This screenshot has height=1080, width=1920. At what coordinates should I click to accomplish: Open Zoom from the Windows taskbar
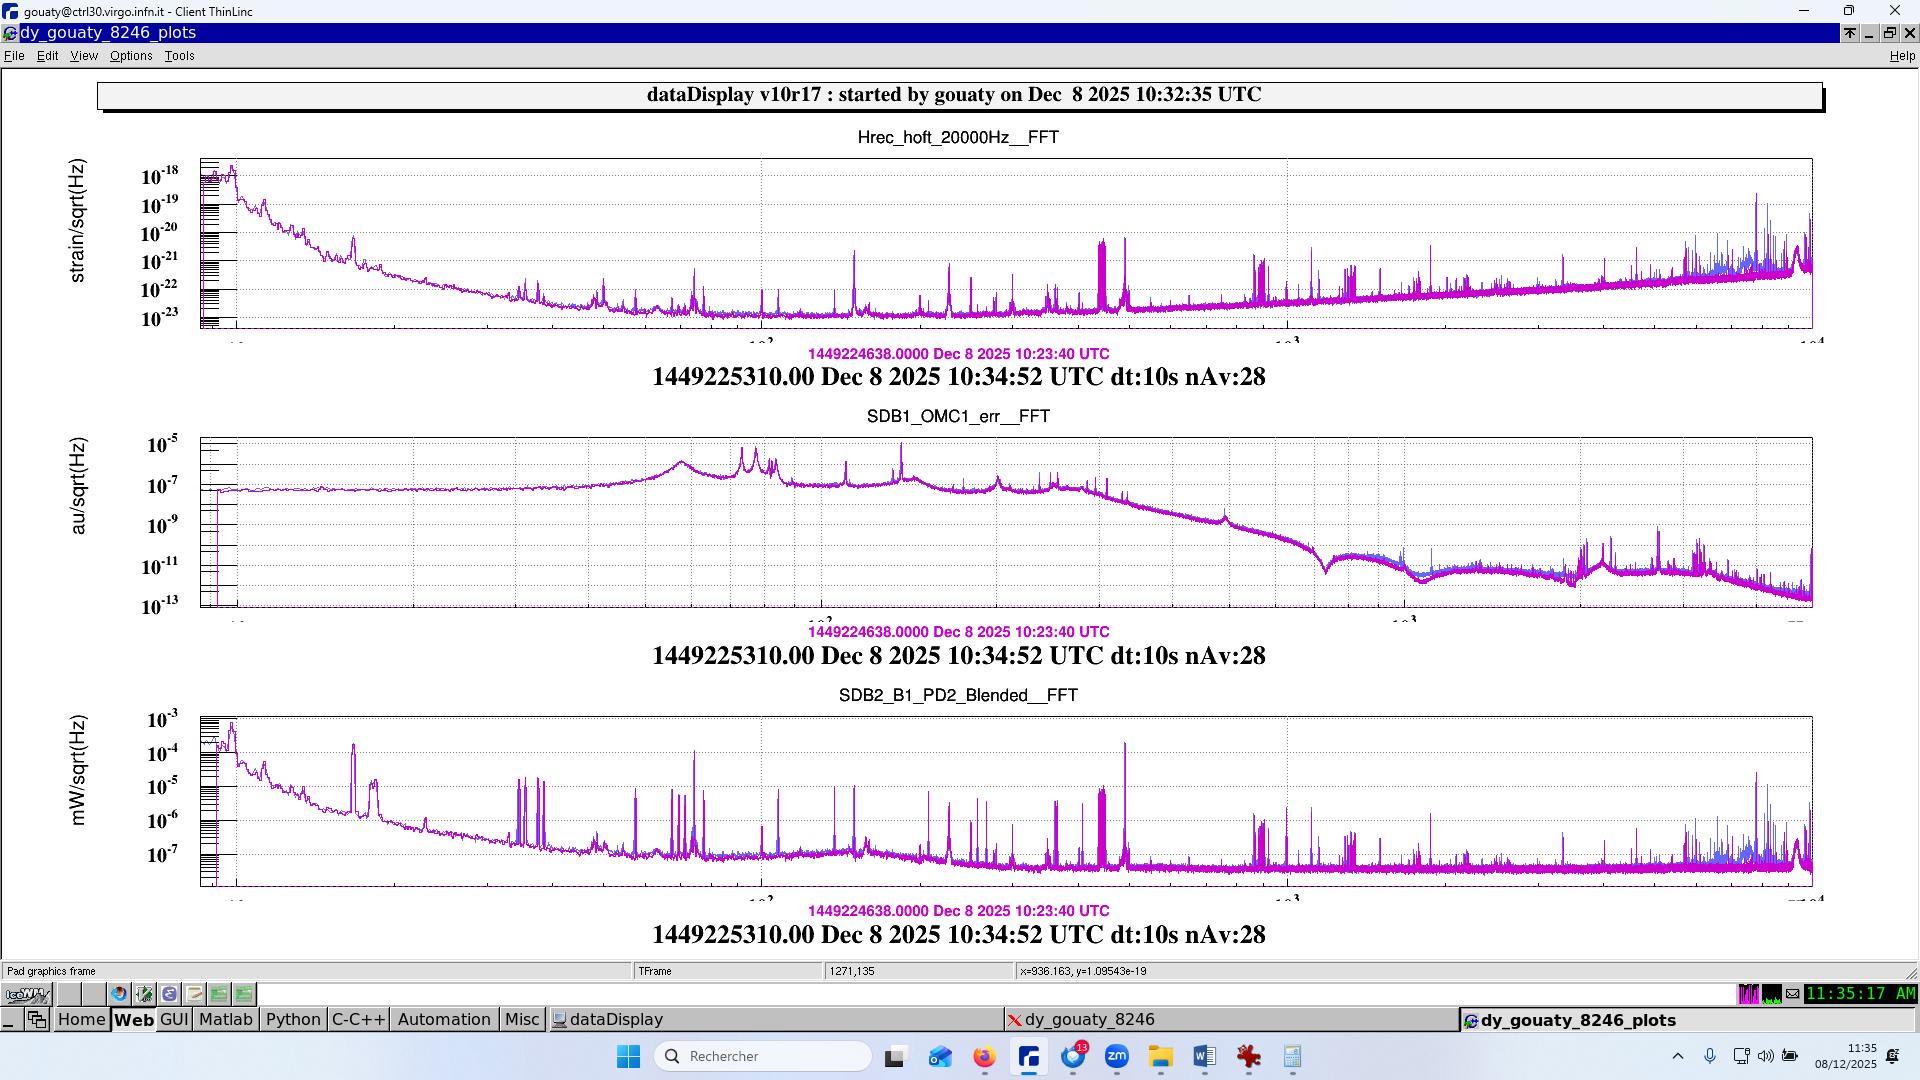tap(1117, 1057)
